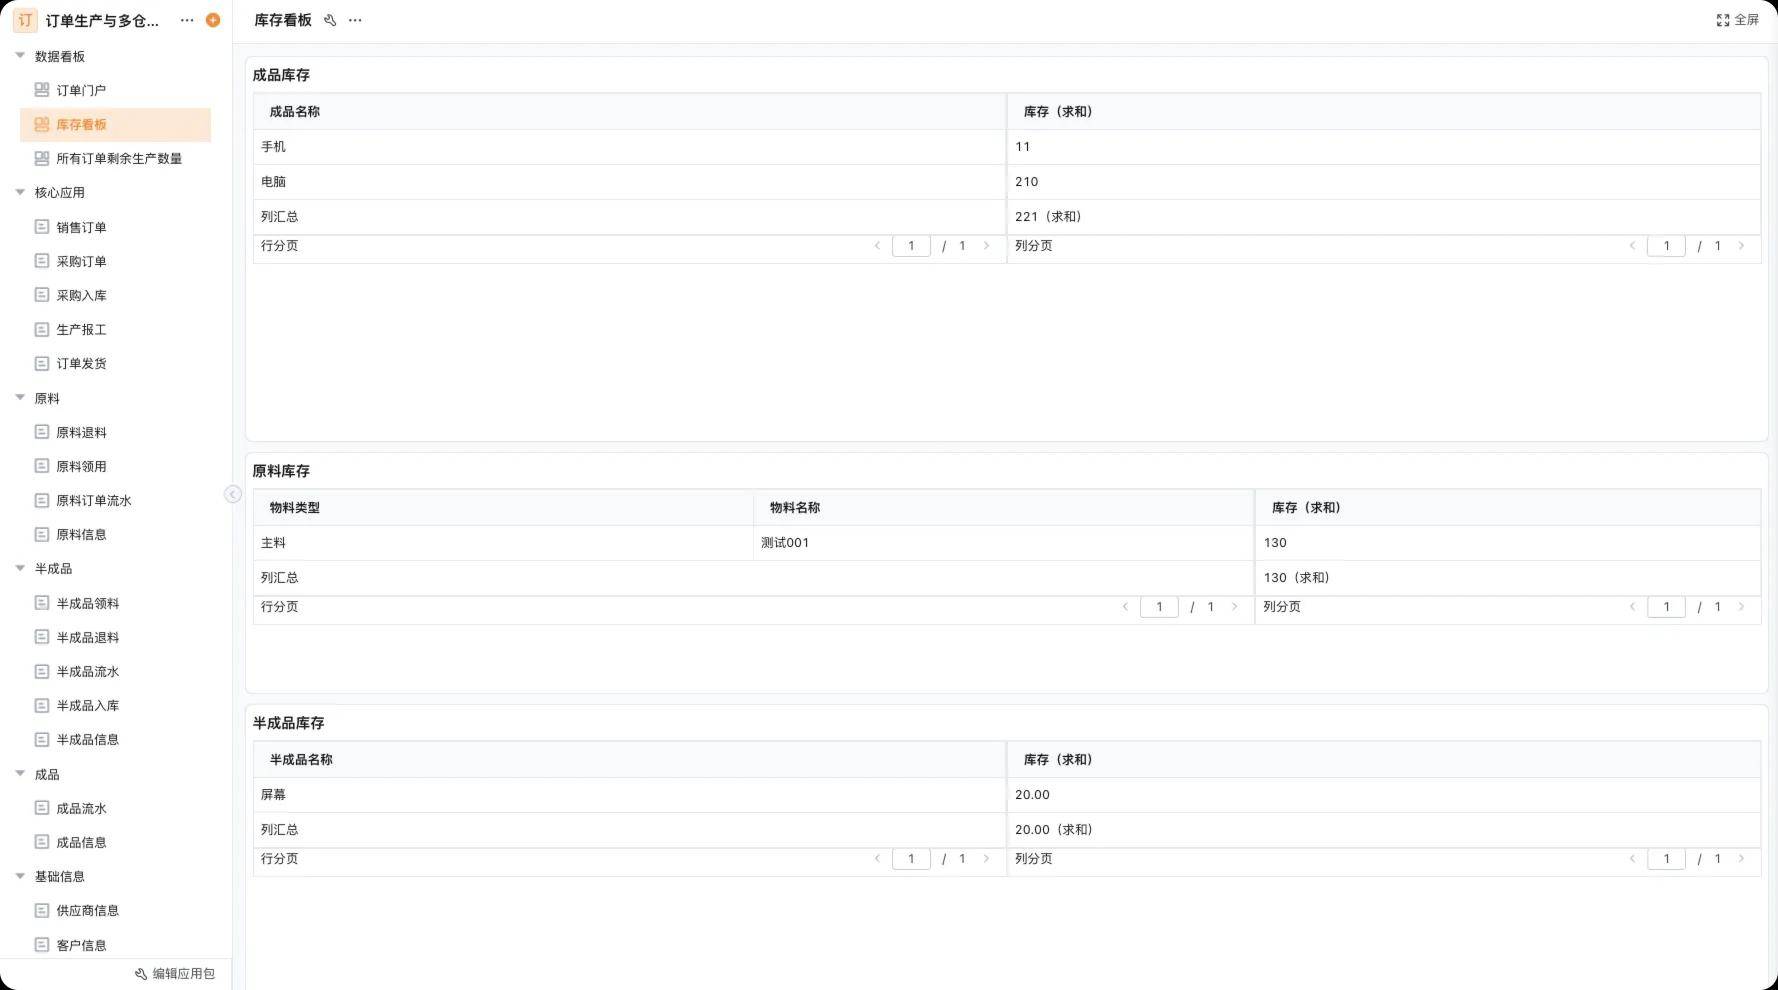Click 编辑应用包 at the sidebar bottom
Screen dimensions: 1778x990
pyautogui.click(x=175, y=973)
